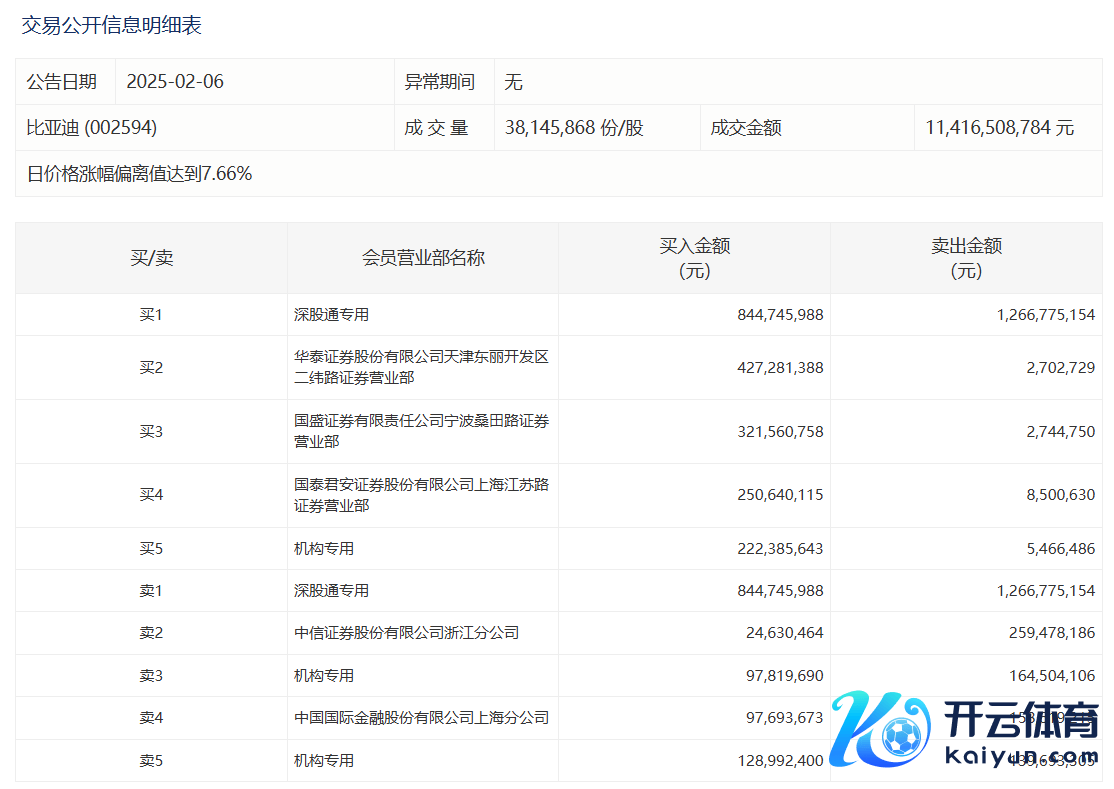Click the 会员营业部名称 column header
This screenshot has height=789, width=1114.
tap(423, 258)
